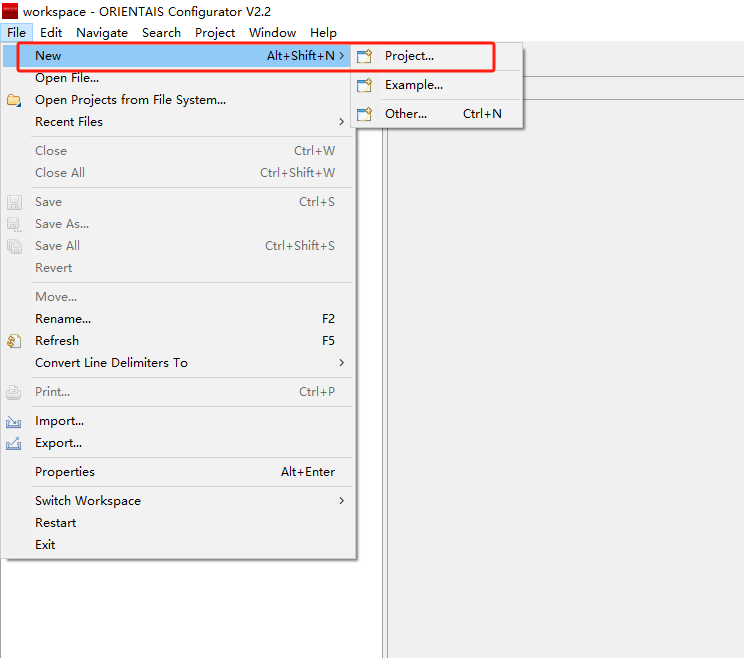Select Rename... in the File menu
Screen dimensions: 744x658
(63, 319)
